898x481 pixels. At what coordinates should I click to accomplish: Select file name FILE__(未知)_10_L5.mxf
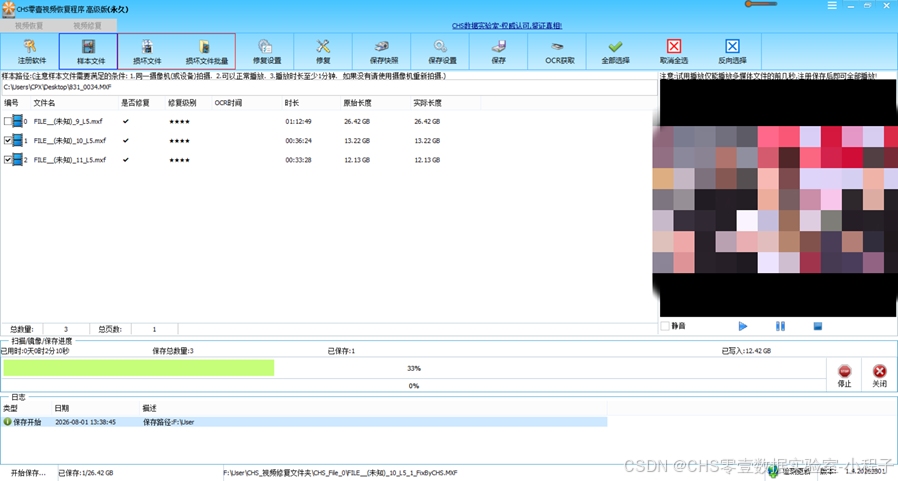[70, 140]
